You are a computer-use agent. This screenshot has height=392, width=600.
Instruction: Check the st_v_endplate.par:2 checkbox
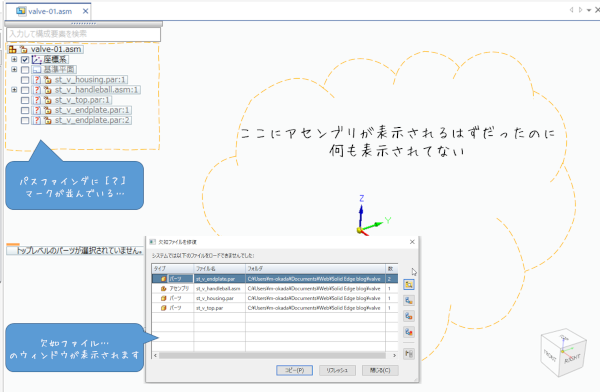(25, 121)
